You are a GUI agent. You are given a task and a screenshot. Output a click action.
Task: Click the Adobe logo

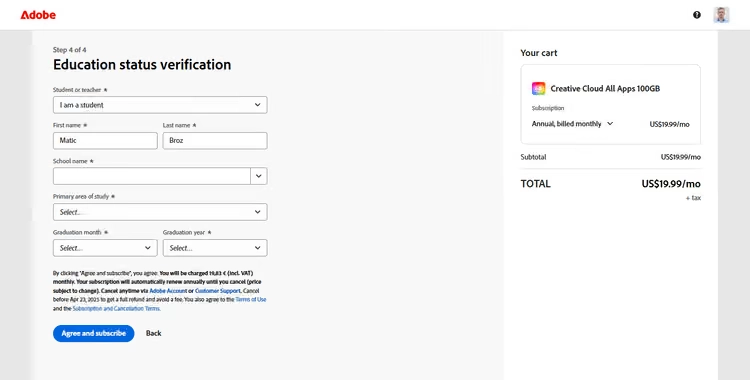(38, 15)
